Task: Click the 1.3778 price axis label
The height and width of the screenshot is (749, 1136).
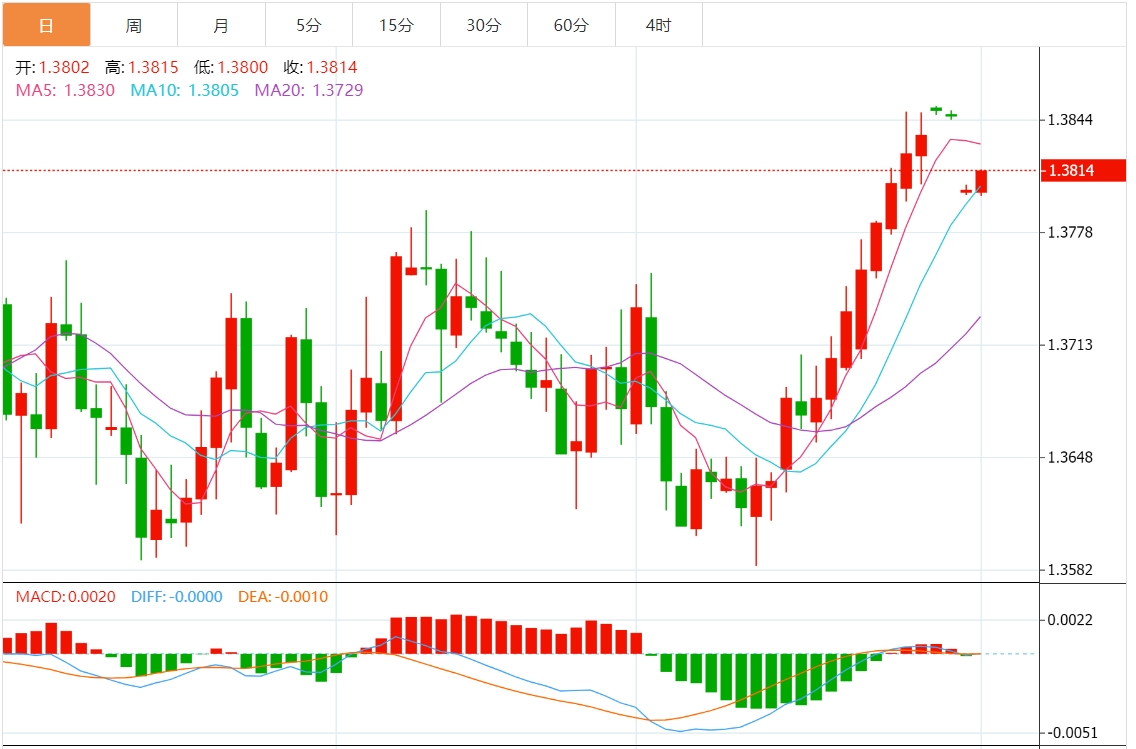Action: tap(1070, 233)
